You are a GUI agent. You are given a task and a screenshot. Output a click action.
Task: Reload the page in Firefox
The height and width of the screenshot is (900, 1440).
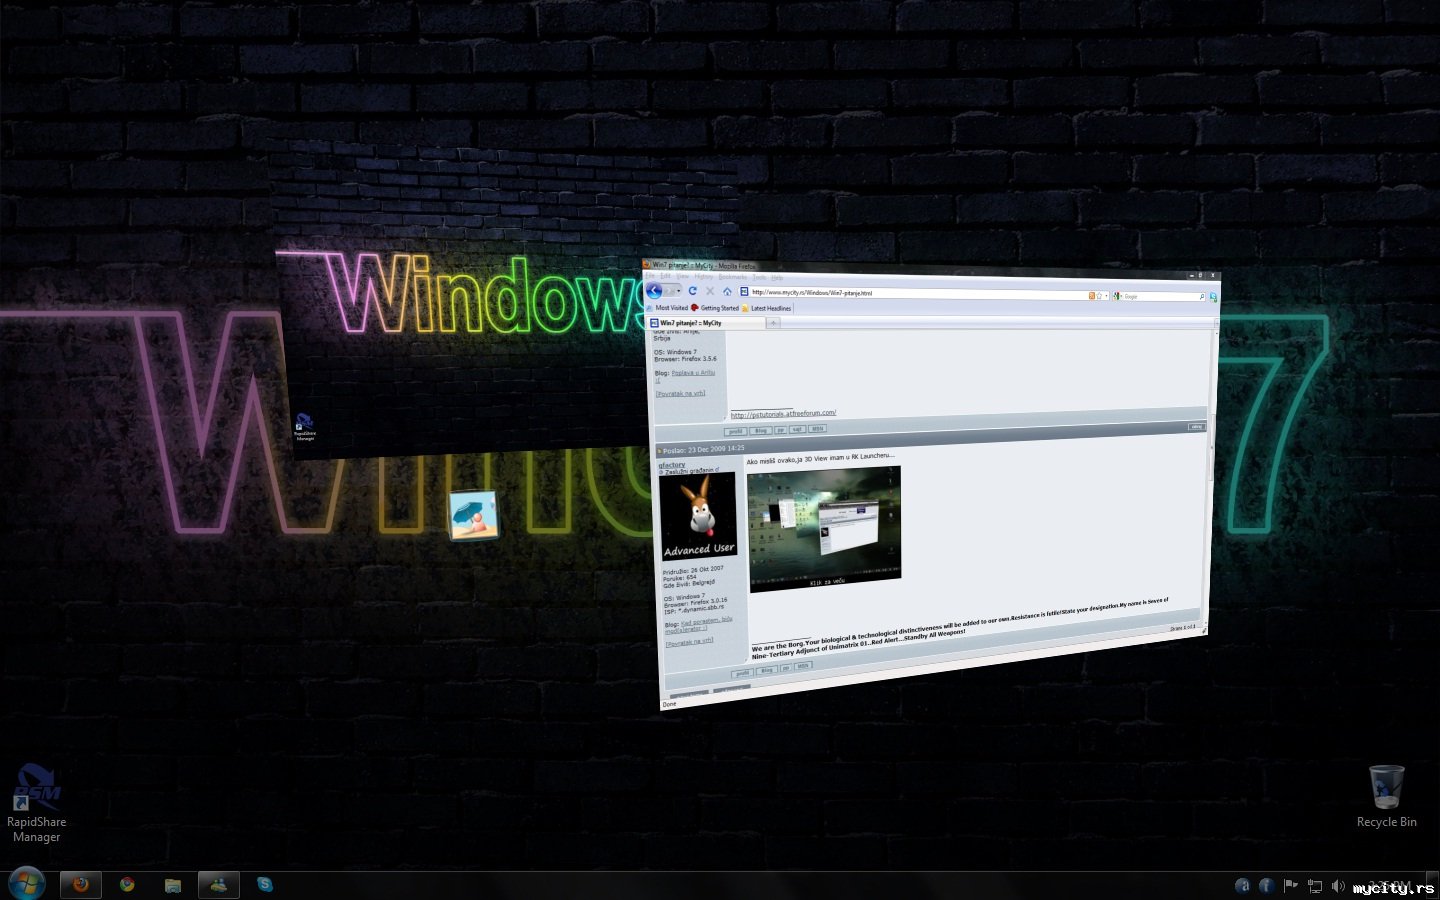pos(692,291)
